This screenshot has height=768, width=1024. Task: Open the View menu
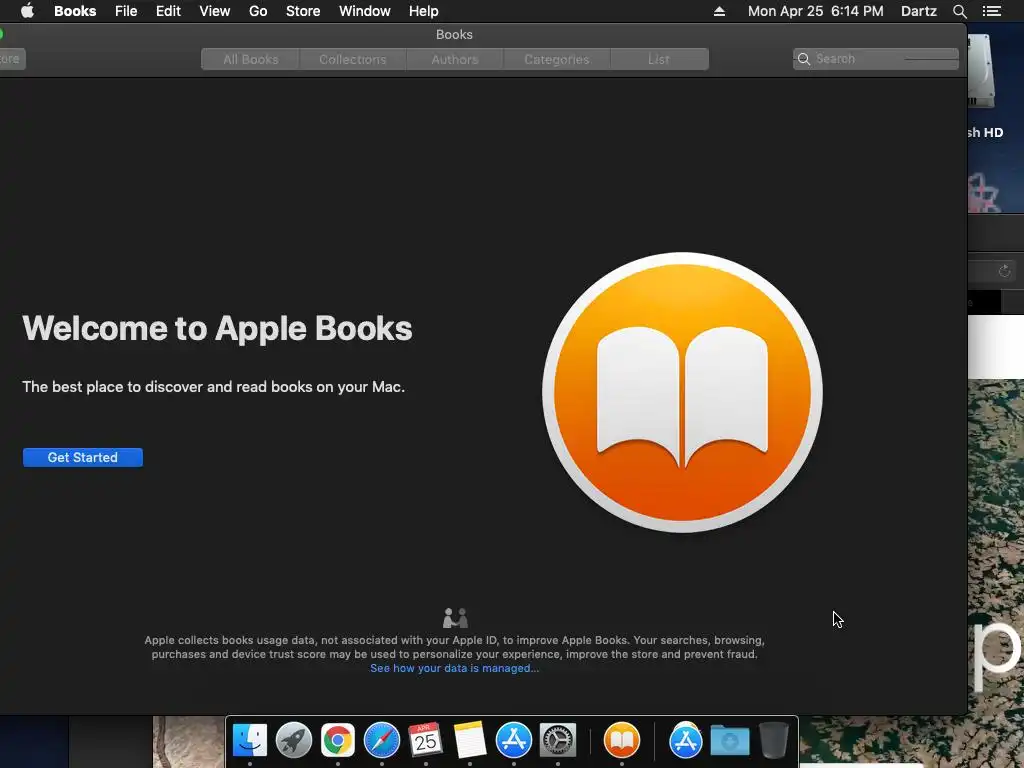tap(215, 11)
